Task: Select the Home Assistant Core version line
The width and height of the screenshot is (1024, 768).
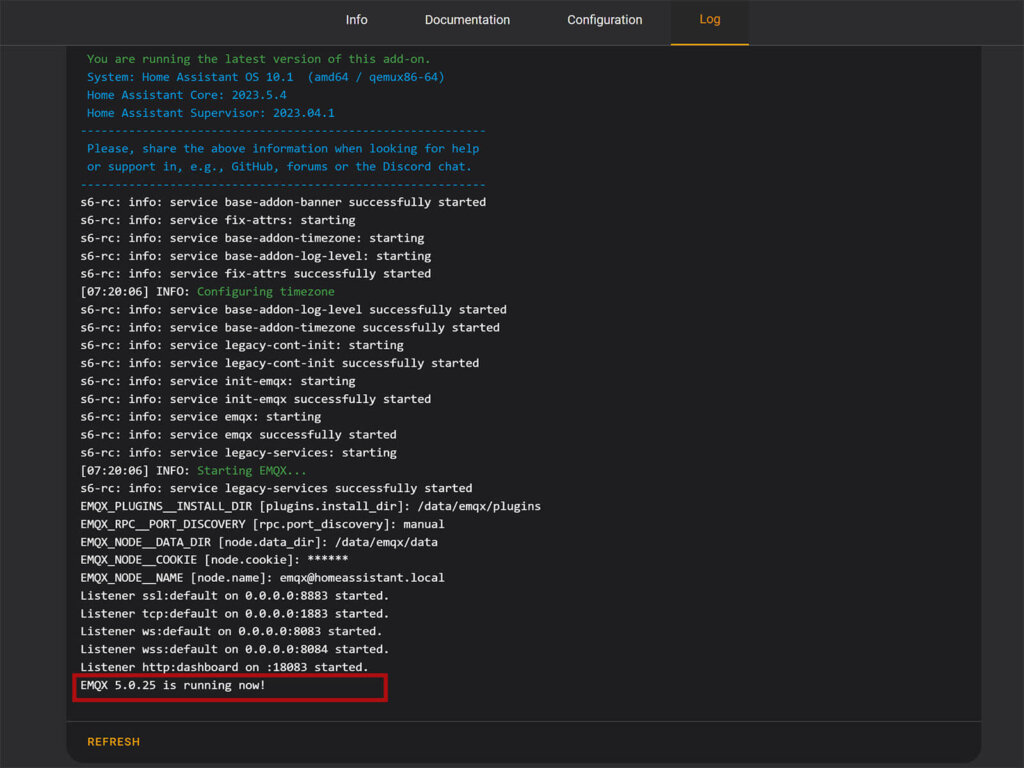Action: pos(202,95)
